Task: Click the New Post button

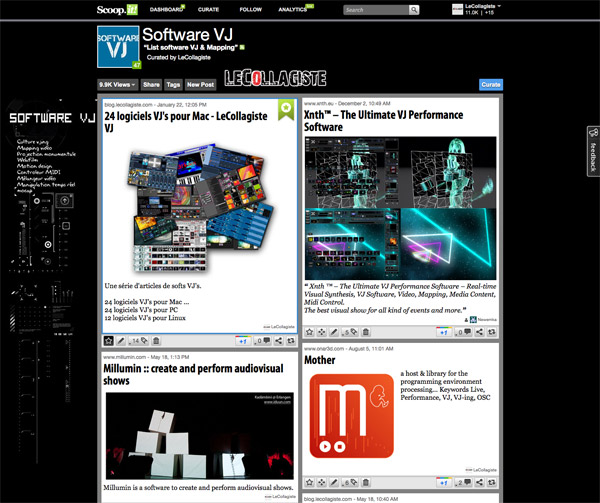Action: 201,85
